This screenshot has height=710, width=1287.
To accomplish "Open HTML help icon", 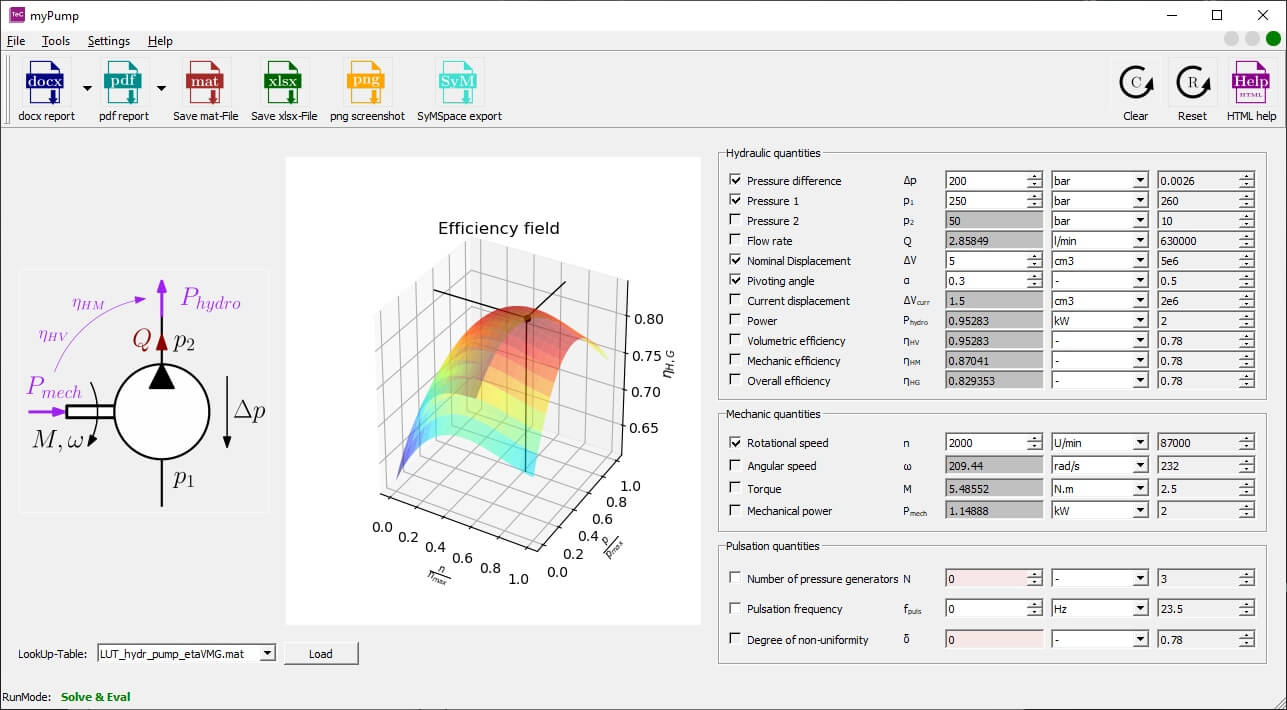I will [x=1251, y=83].
